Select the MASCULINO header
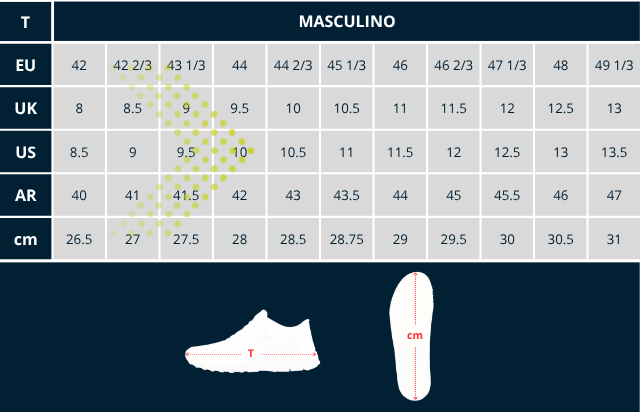This screenshot has width=640, height=412. pos(346,21)
